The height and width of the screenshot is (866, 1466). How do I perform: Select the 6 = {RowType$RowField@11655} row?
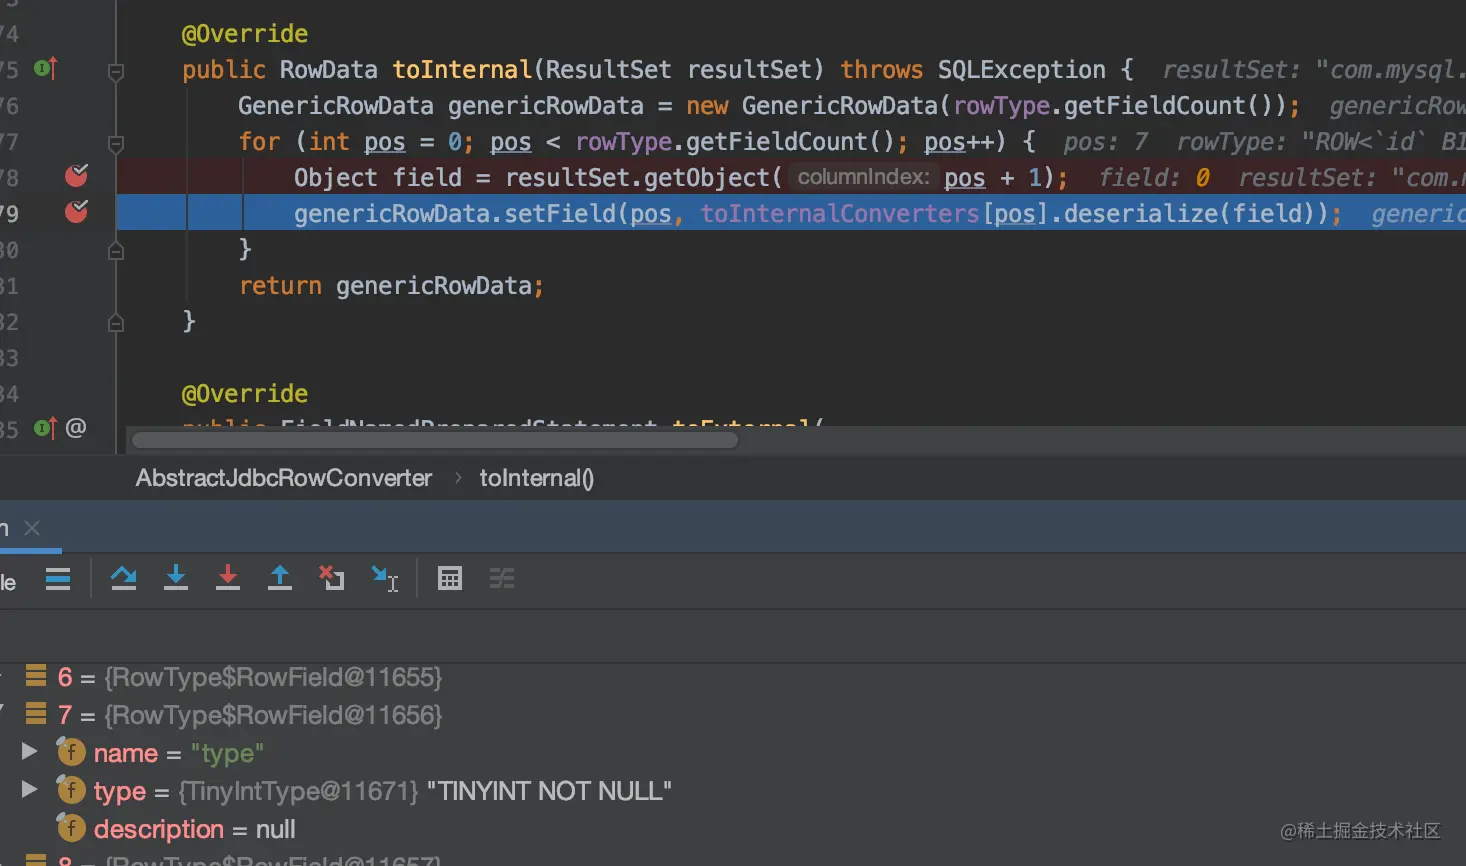tap(733, 677)
